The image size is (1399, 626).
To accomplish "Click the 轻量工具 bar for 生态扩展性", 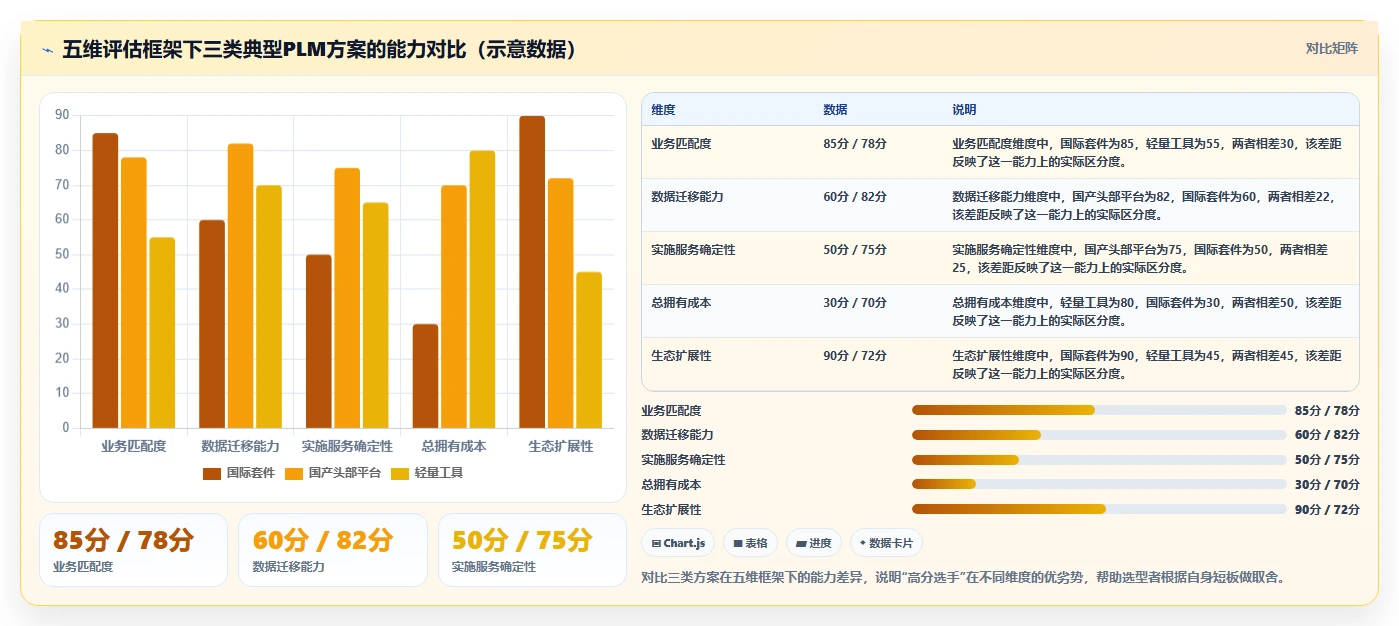I will click(589, 350).
